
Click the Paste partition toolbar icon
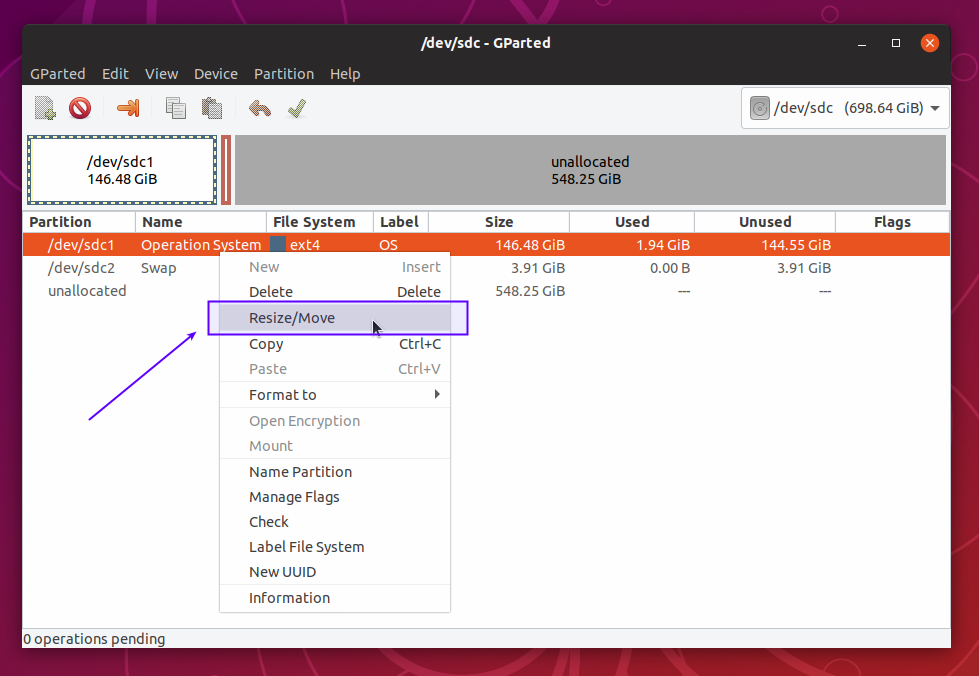coord(211,108)
